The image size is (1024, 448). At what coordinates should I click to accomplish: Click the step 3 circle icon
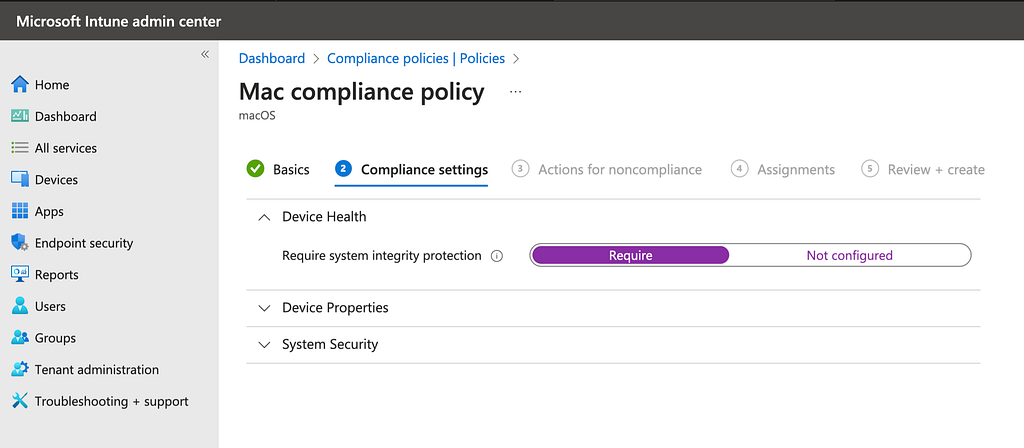point(520,169)
